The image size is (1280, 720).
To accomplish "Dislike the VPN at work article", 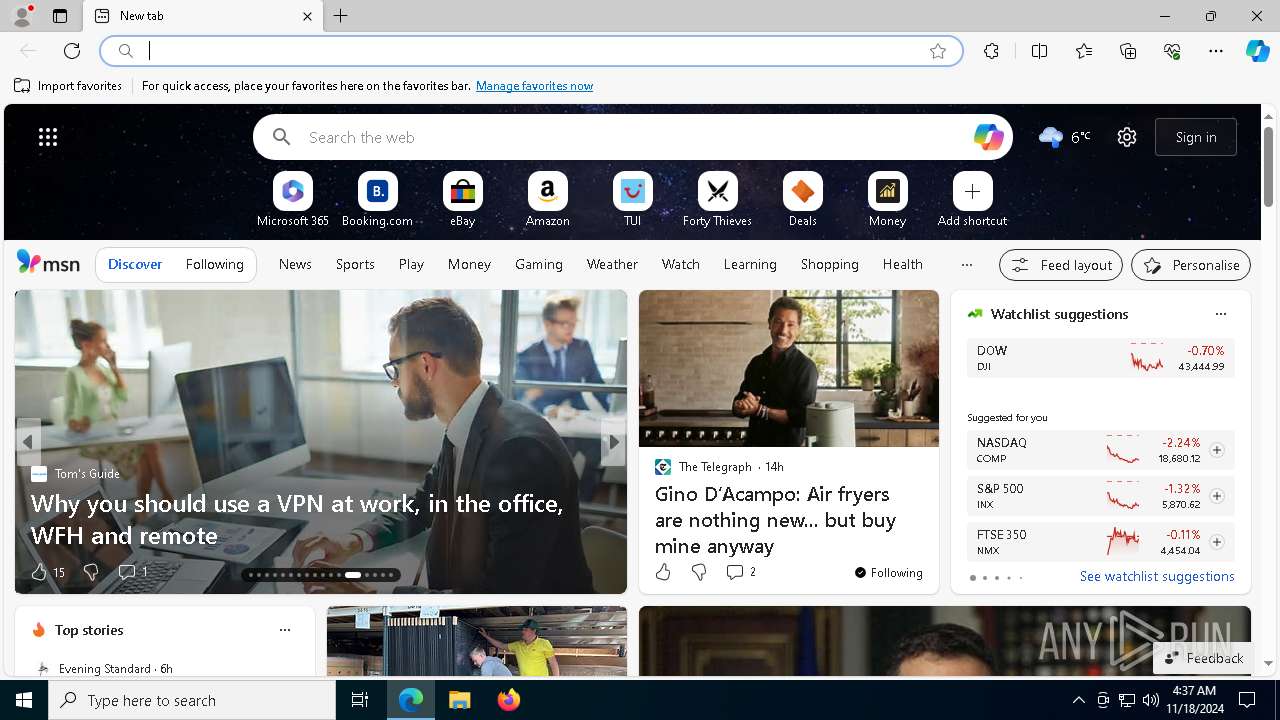I will pyautogui.click(x=91, y=572).
